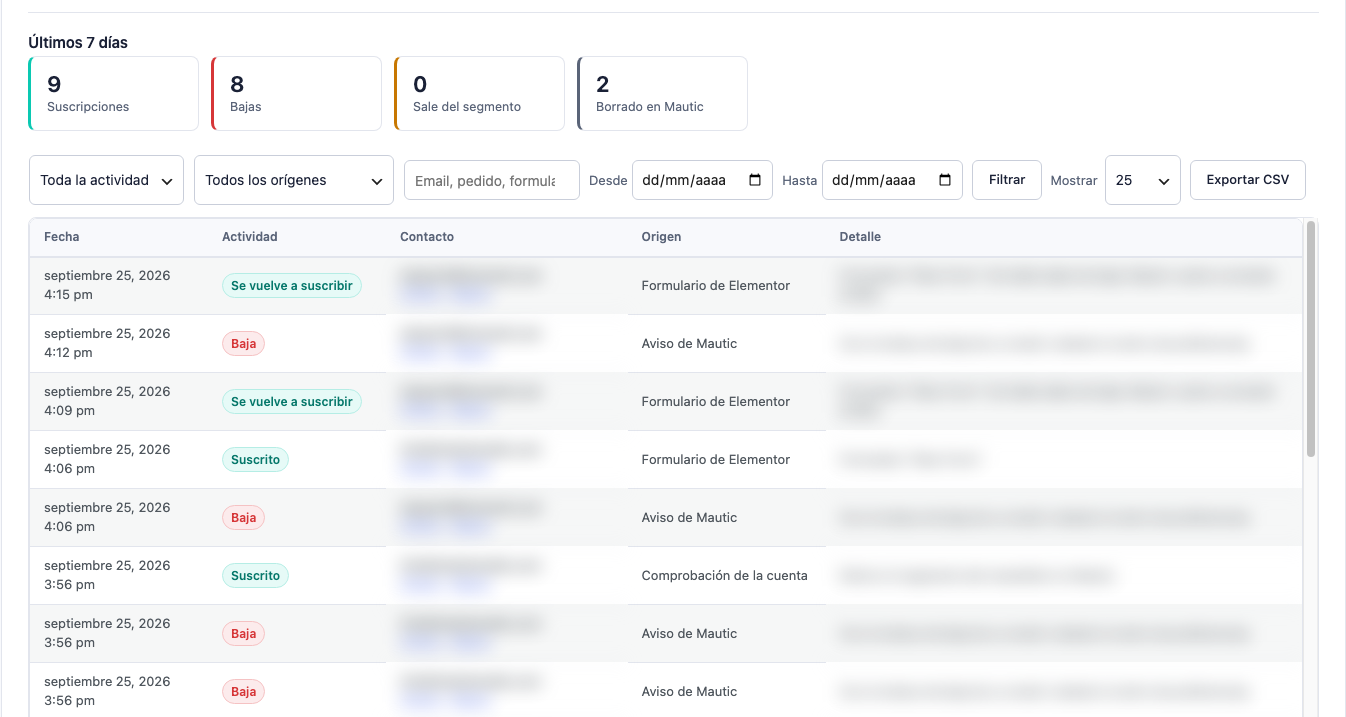
Task: Click Suscrito badge in Comprobación de la cuenta row
Action: click(x=255, y=575)
